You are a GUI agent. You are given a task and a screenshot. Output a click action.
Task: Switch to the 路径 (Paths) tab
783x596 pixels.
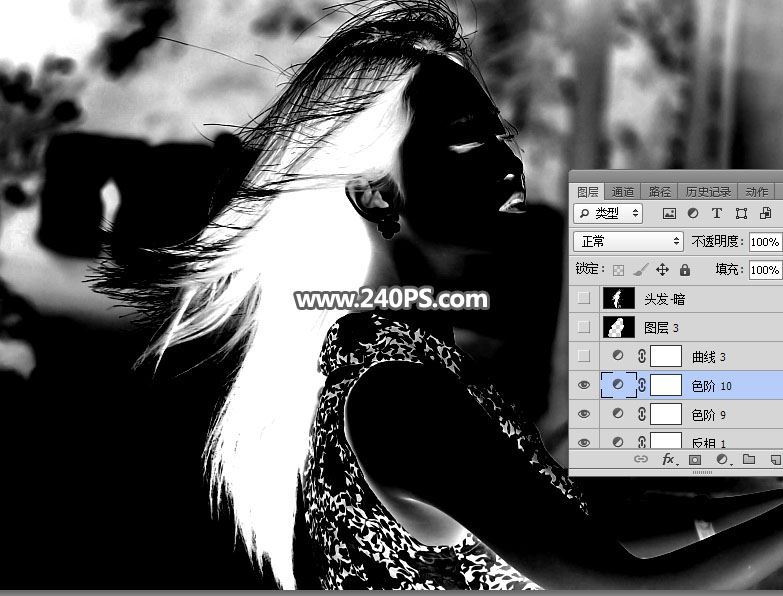(659, 192)
